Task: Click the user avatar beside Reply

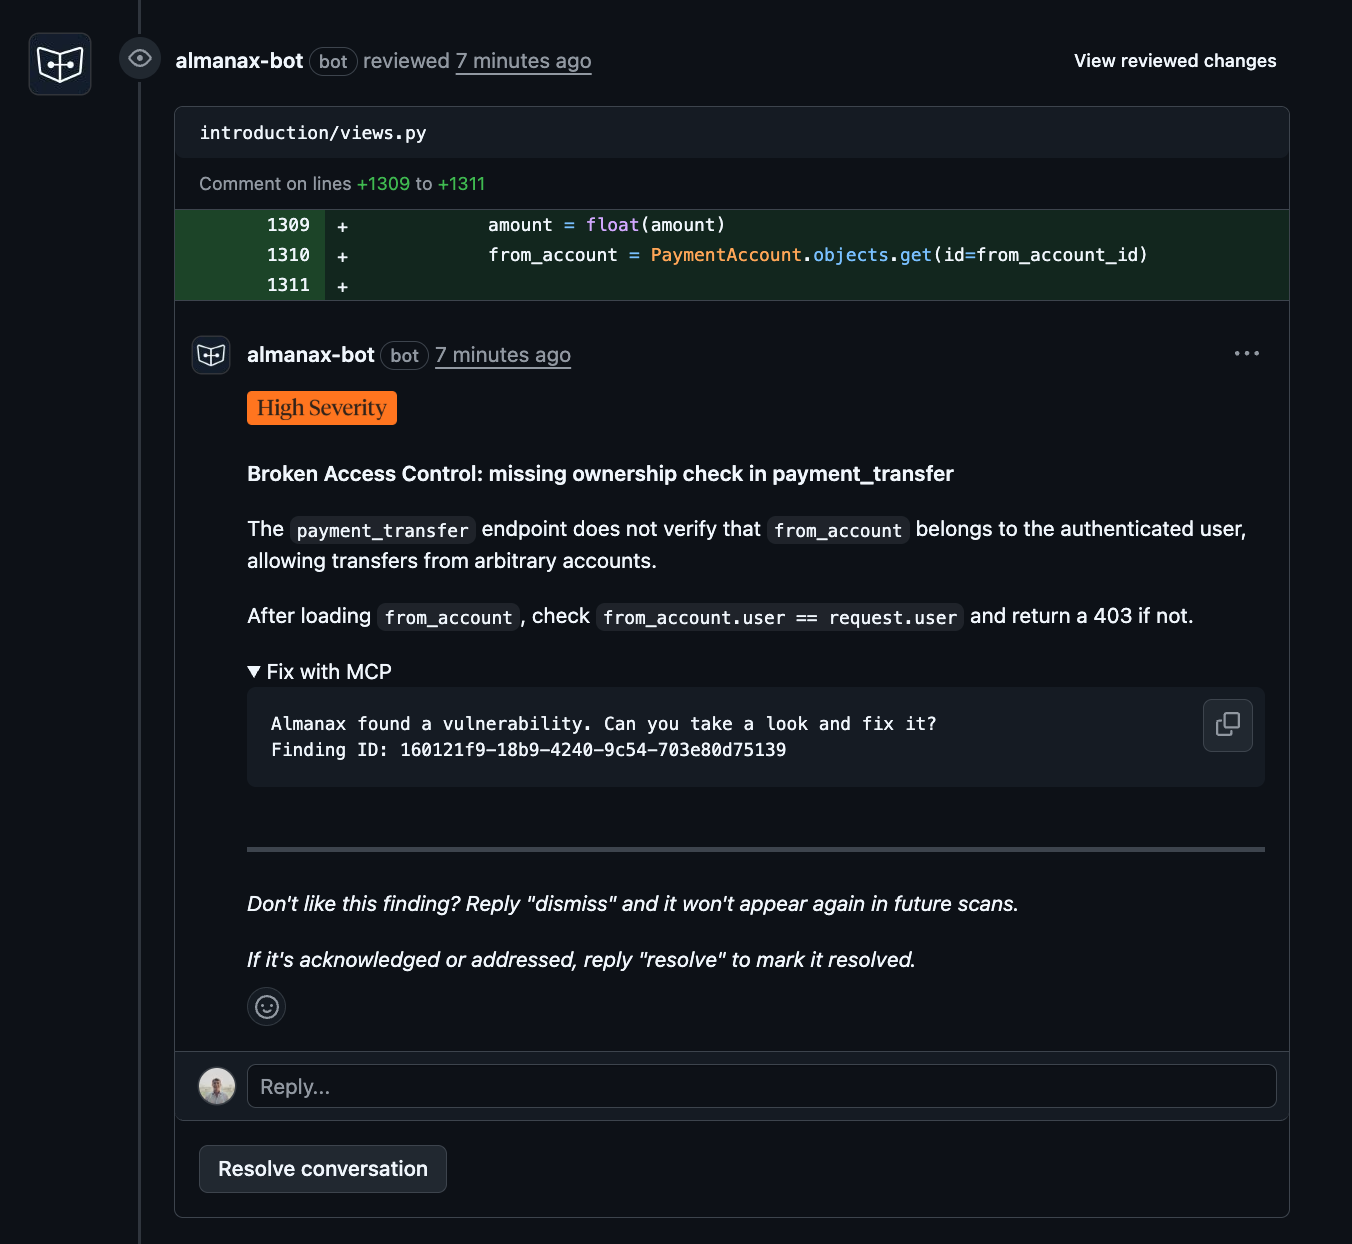Action: coord(217,1086)
